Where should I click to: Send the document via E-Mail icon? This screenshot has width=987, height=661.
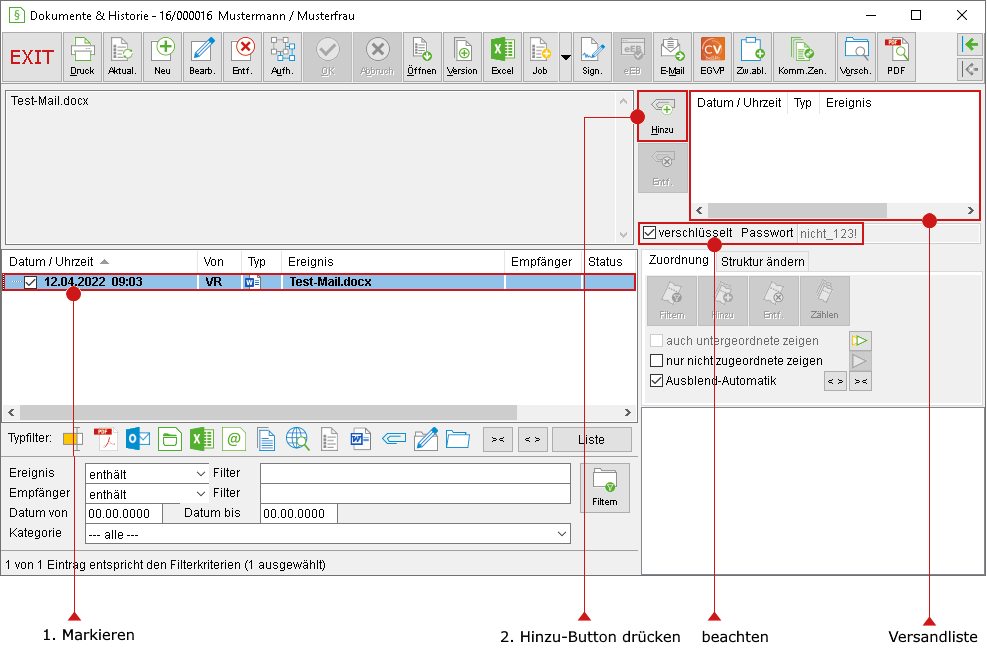tap(672, 57)
